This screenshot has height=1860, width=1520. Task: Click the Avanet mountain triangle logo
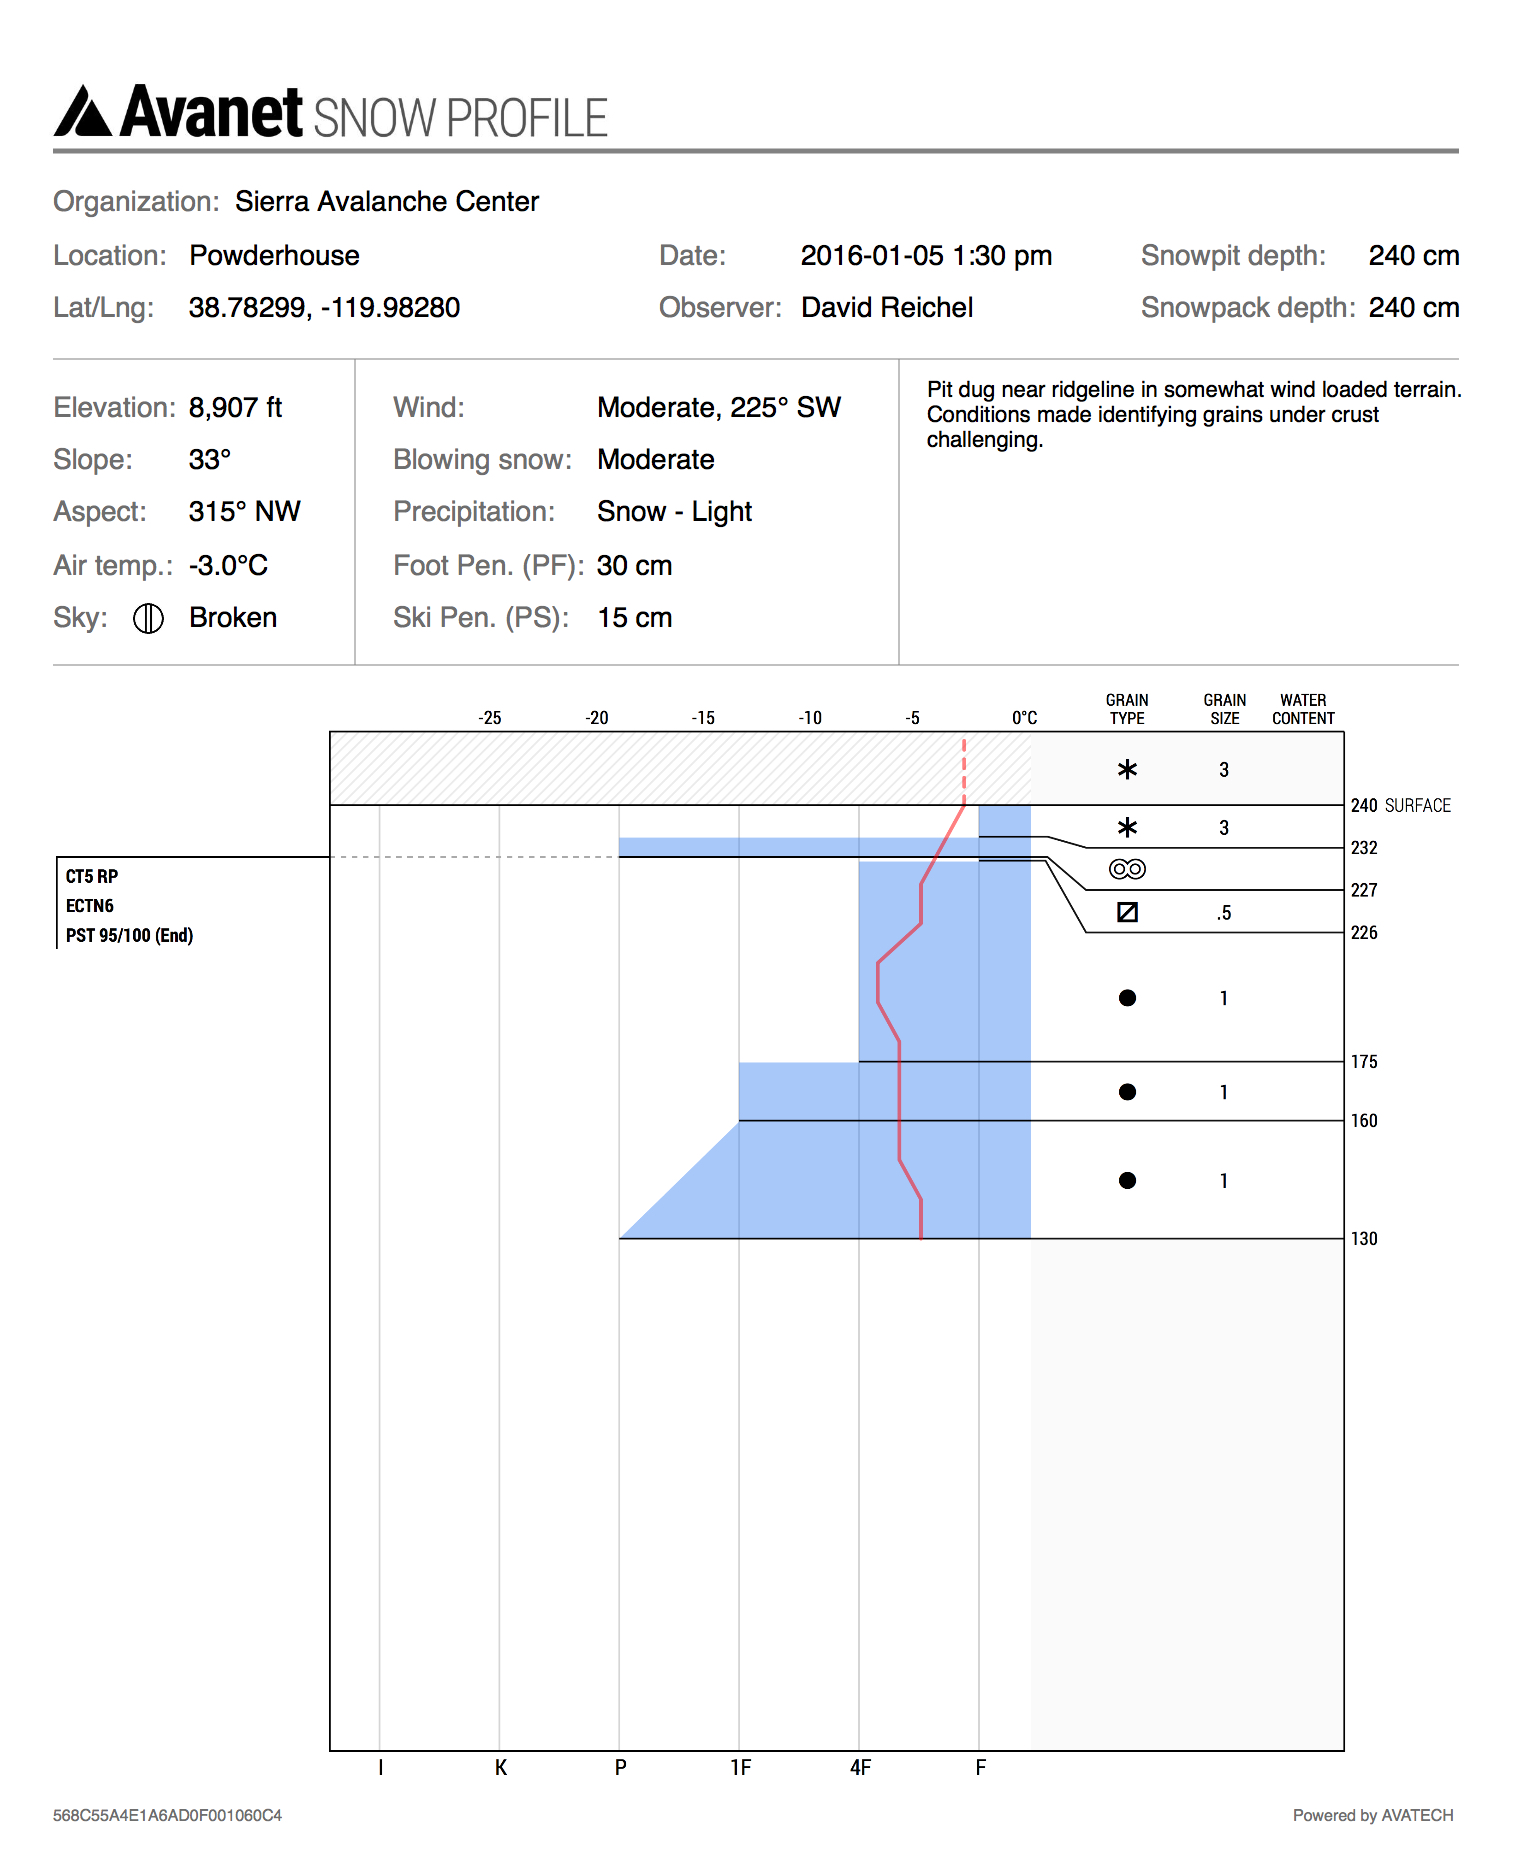(83, 112)
